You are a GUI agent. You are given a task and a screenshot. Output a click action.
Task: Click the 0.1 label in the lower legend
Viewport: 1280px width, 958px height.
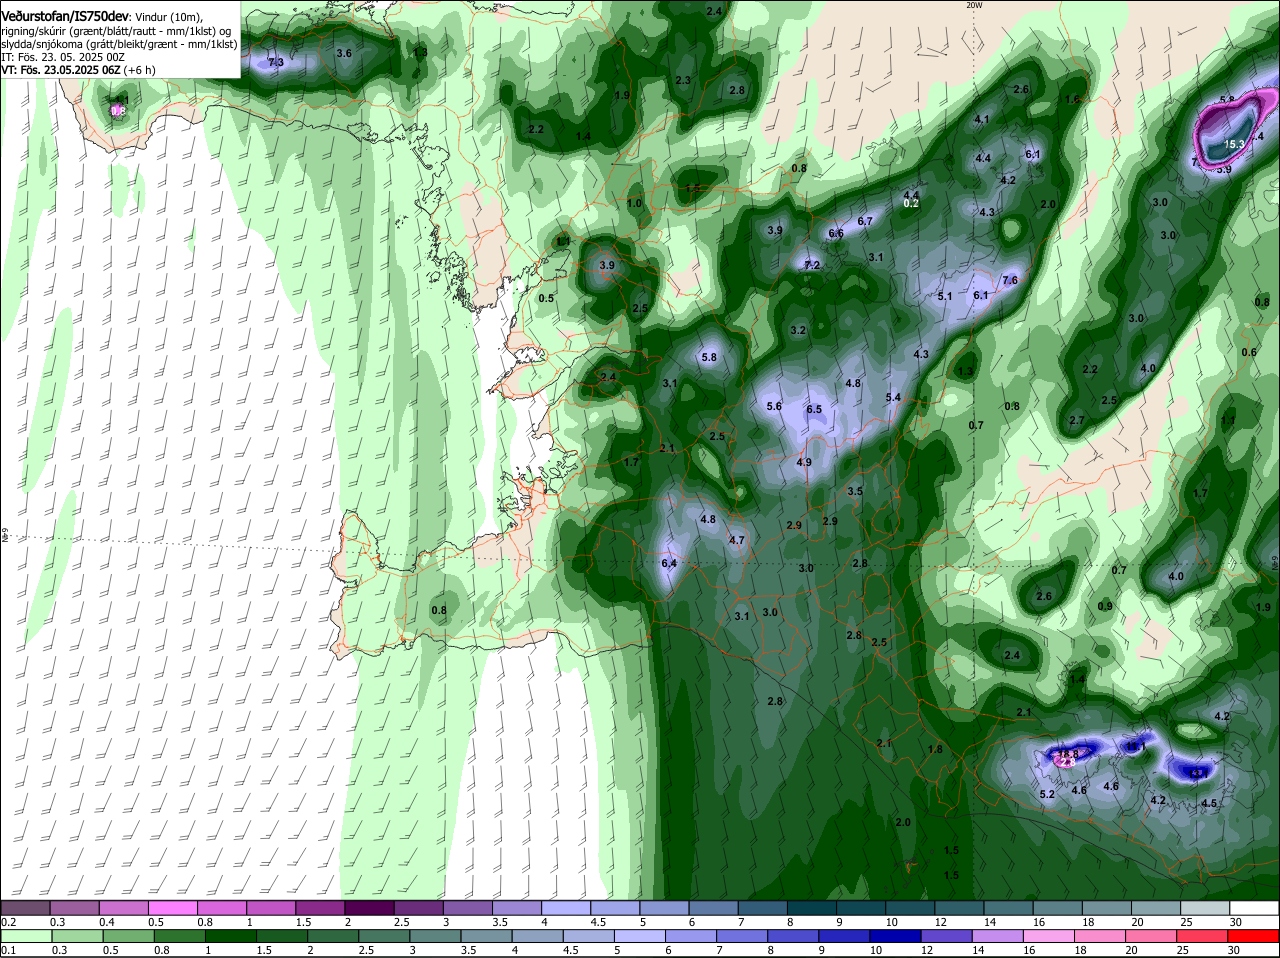8,950
